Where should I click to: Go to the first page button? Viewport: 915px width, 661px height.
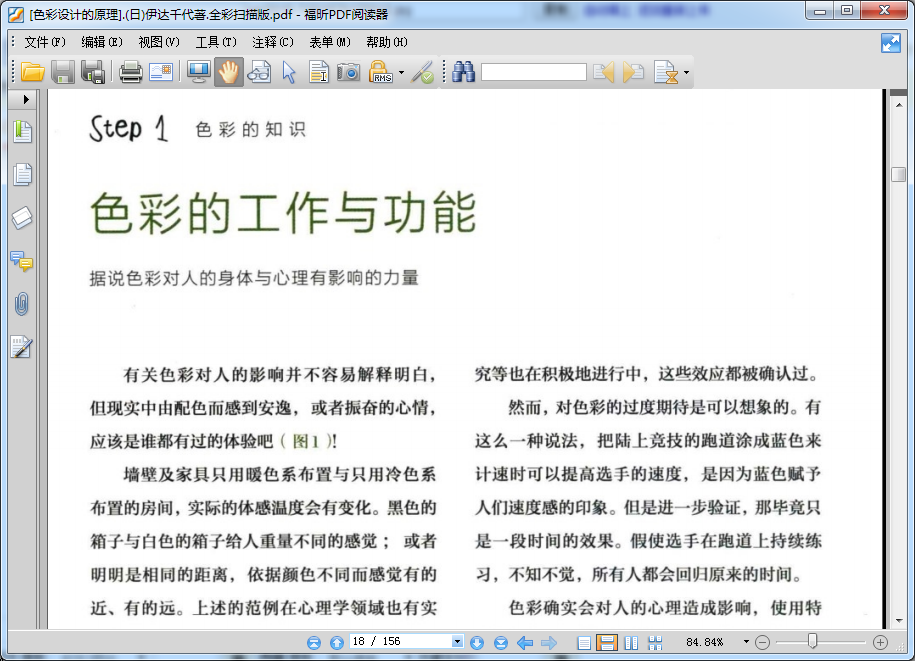point(314,642)
